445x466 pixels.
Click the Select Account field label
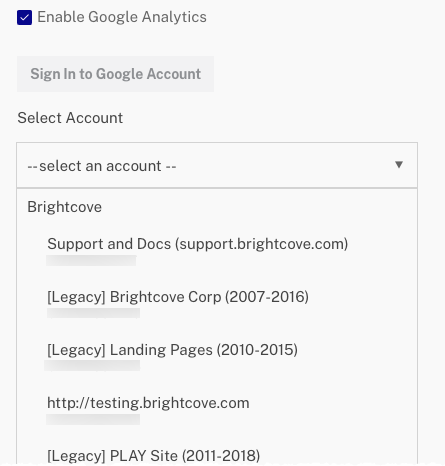click(70, 118)
